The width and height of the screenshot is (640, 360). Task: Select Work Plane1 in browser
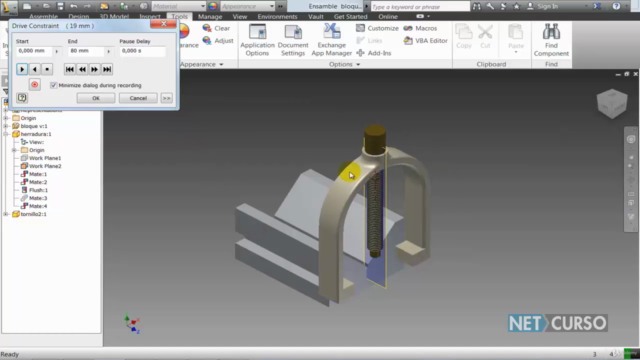tap(41, 158)
